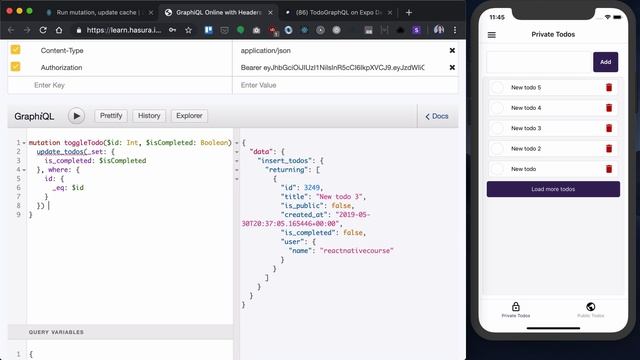The image size is (640, 360).
Task: Open the purple S extension
Action: point(416,30)
